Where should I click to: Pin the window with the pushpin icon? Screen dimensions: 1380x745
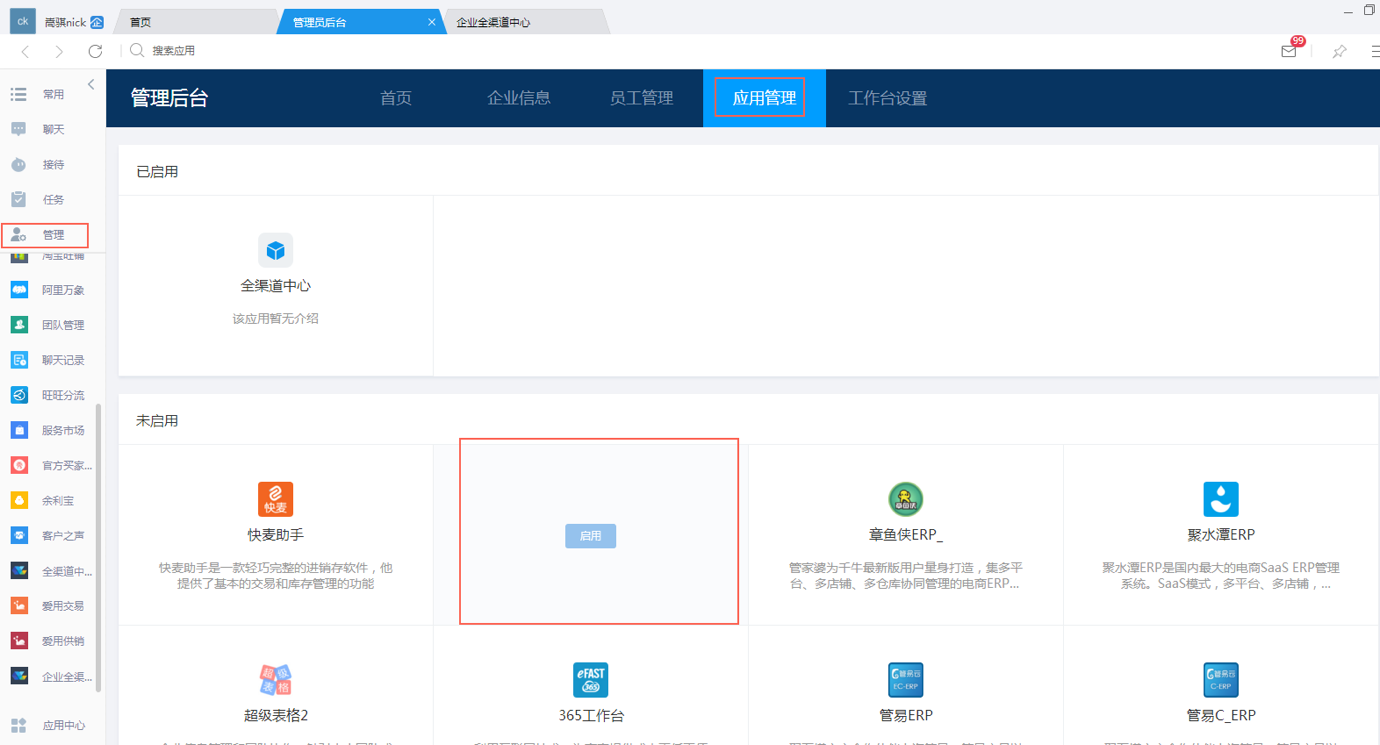point(1339,51)
